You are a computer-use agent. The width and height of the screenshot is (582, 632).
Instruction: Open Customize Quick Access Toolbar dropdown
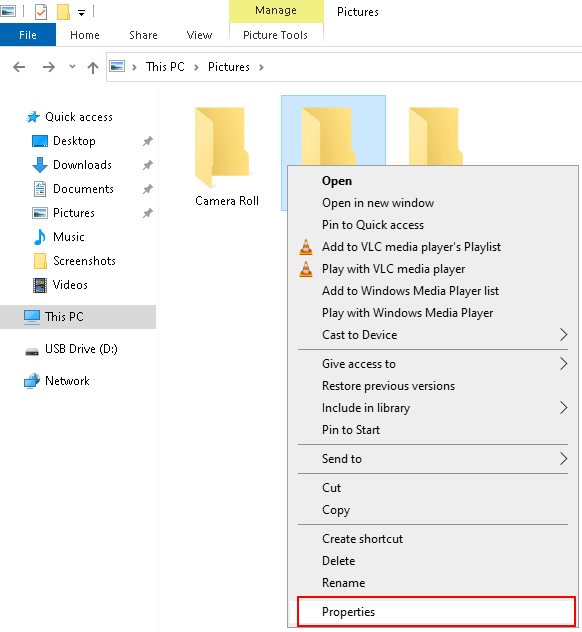pos(81,13)
